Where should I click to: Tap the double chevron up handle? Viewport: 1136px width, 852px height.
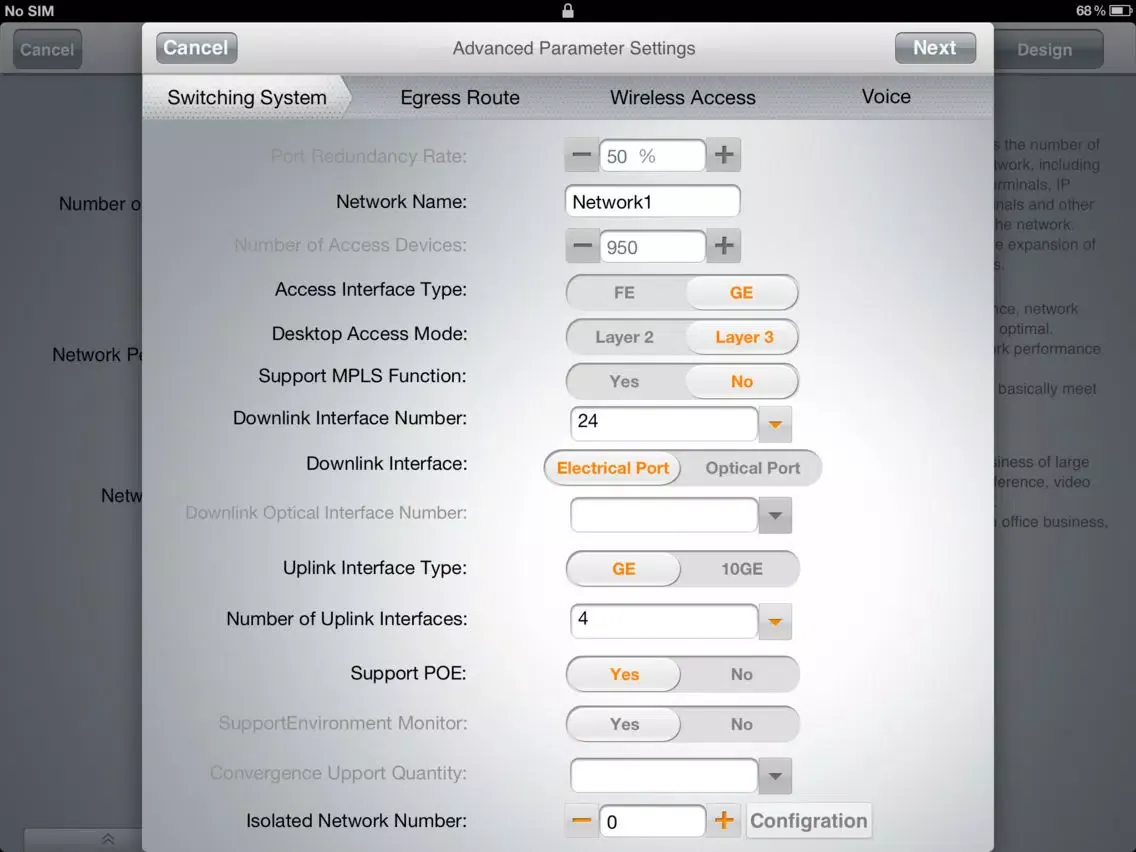(x=108, y=839)
